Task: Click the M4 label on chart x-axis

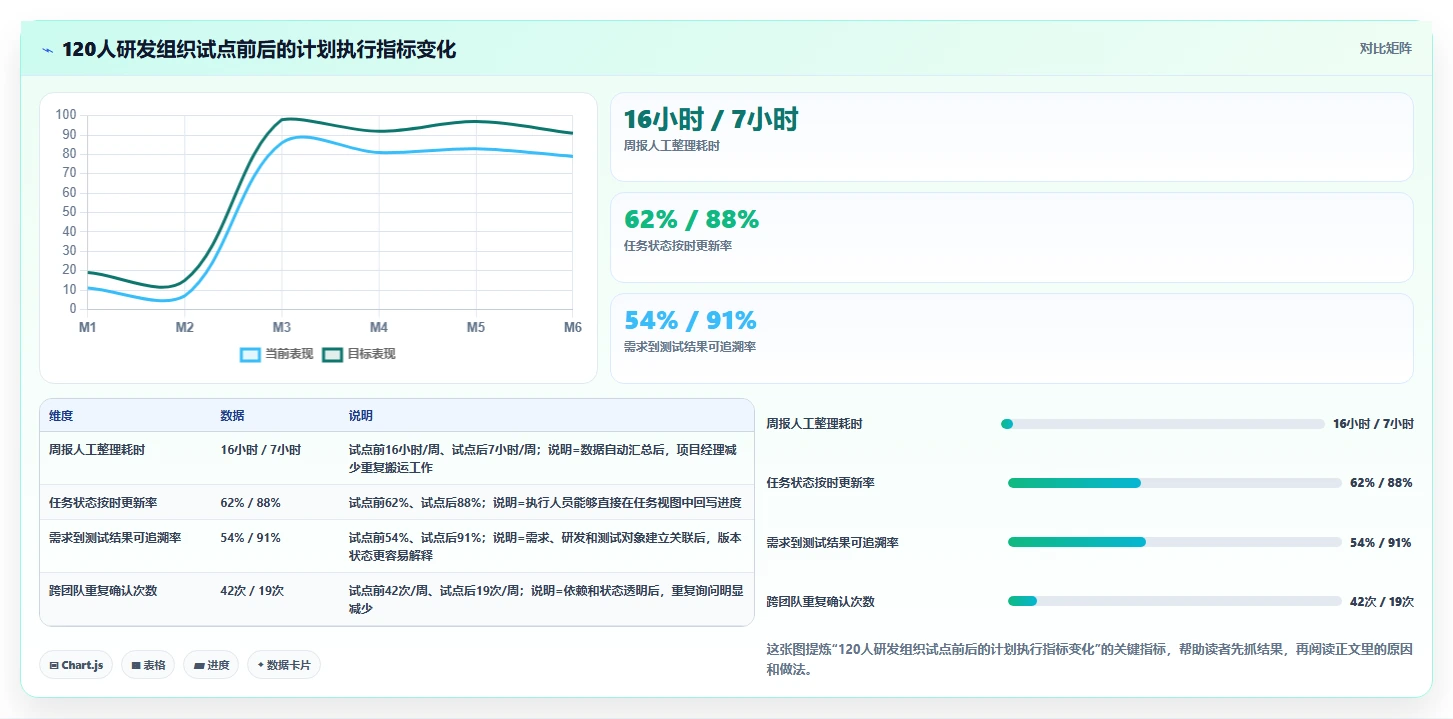Action: coord(379,328)
